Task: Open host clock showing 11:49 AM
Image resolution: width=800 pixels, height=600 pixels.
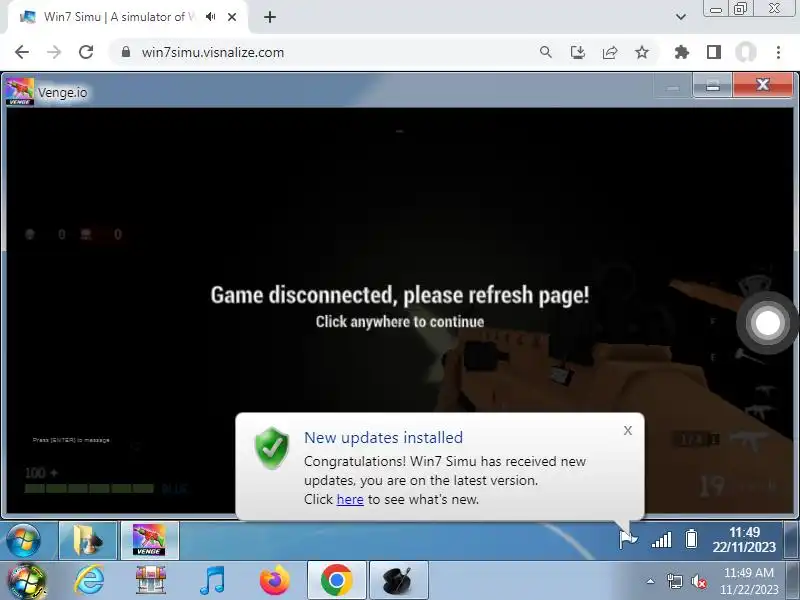Action: pos(748,581)
